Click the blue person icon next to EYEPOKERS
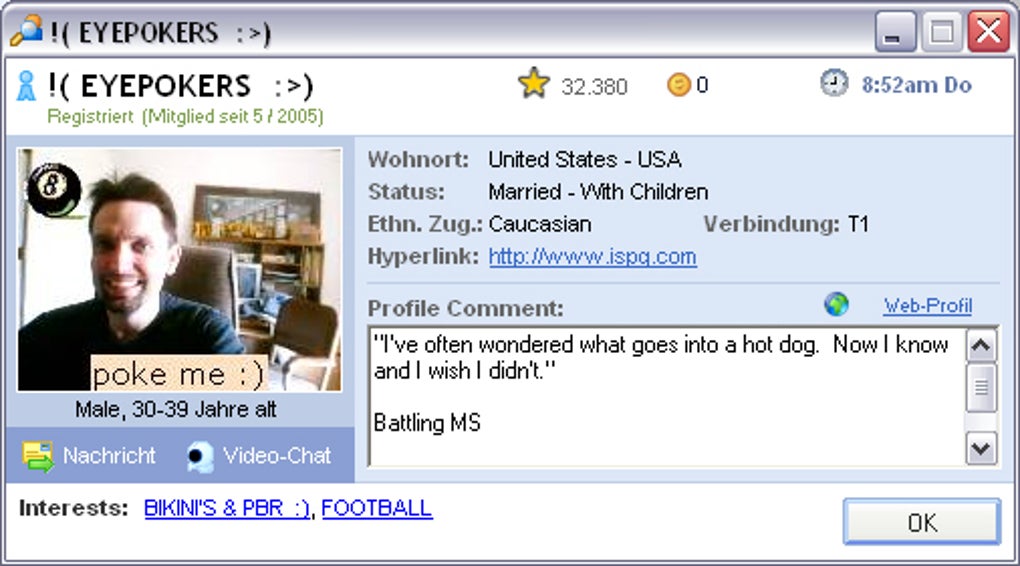Image resolution: width=1020 pixels, height=566 pixels. pos(26,86)
